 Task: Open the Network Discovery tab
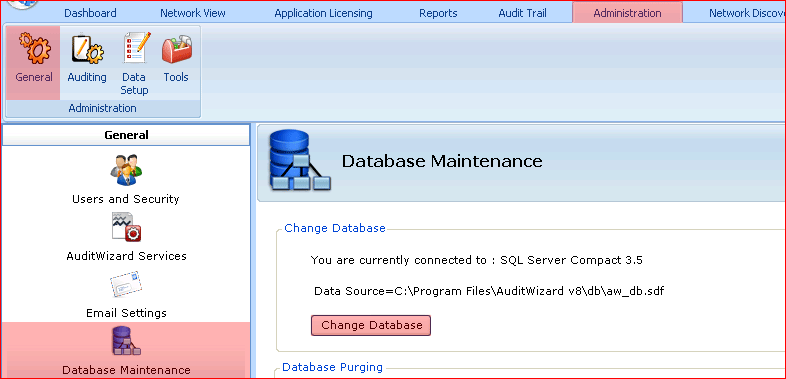click(x=747, y=13)
